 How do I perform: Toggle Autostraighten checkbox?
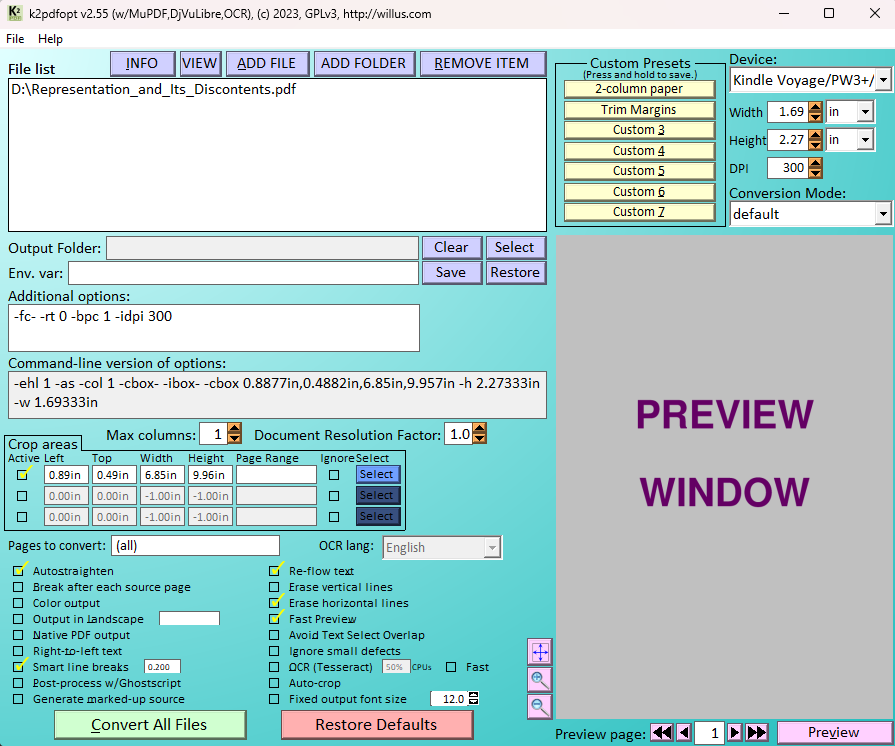tap(19, 571)
